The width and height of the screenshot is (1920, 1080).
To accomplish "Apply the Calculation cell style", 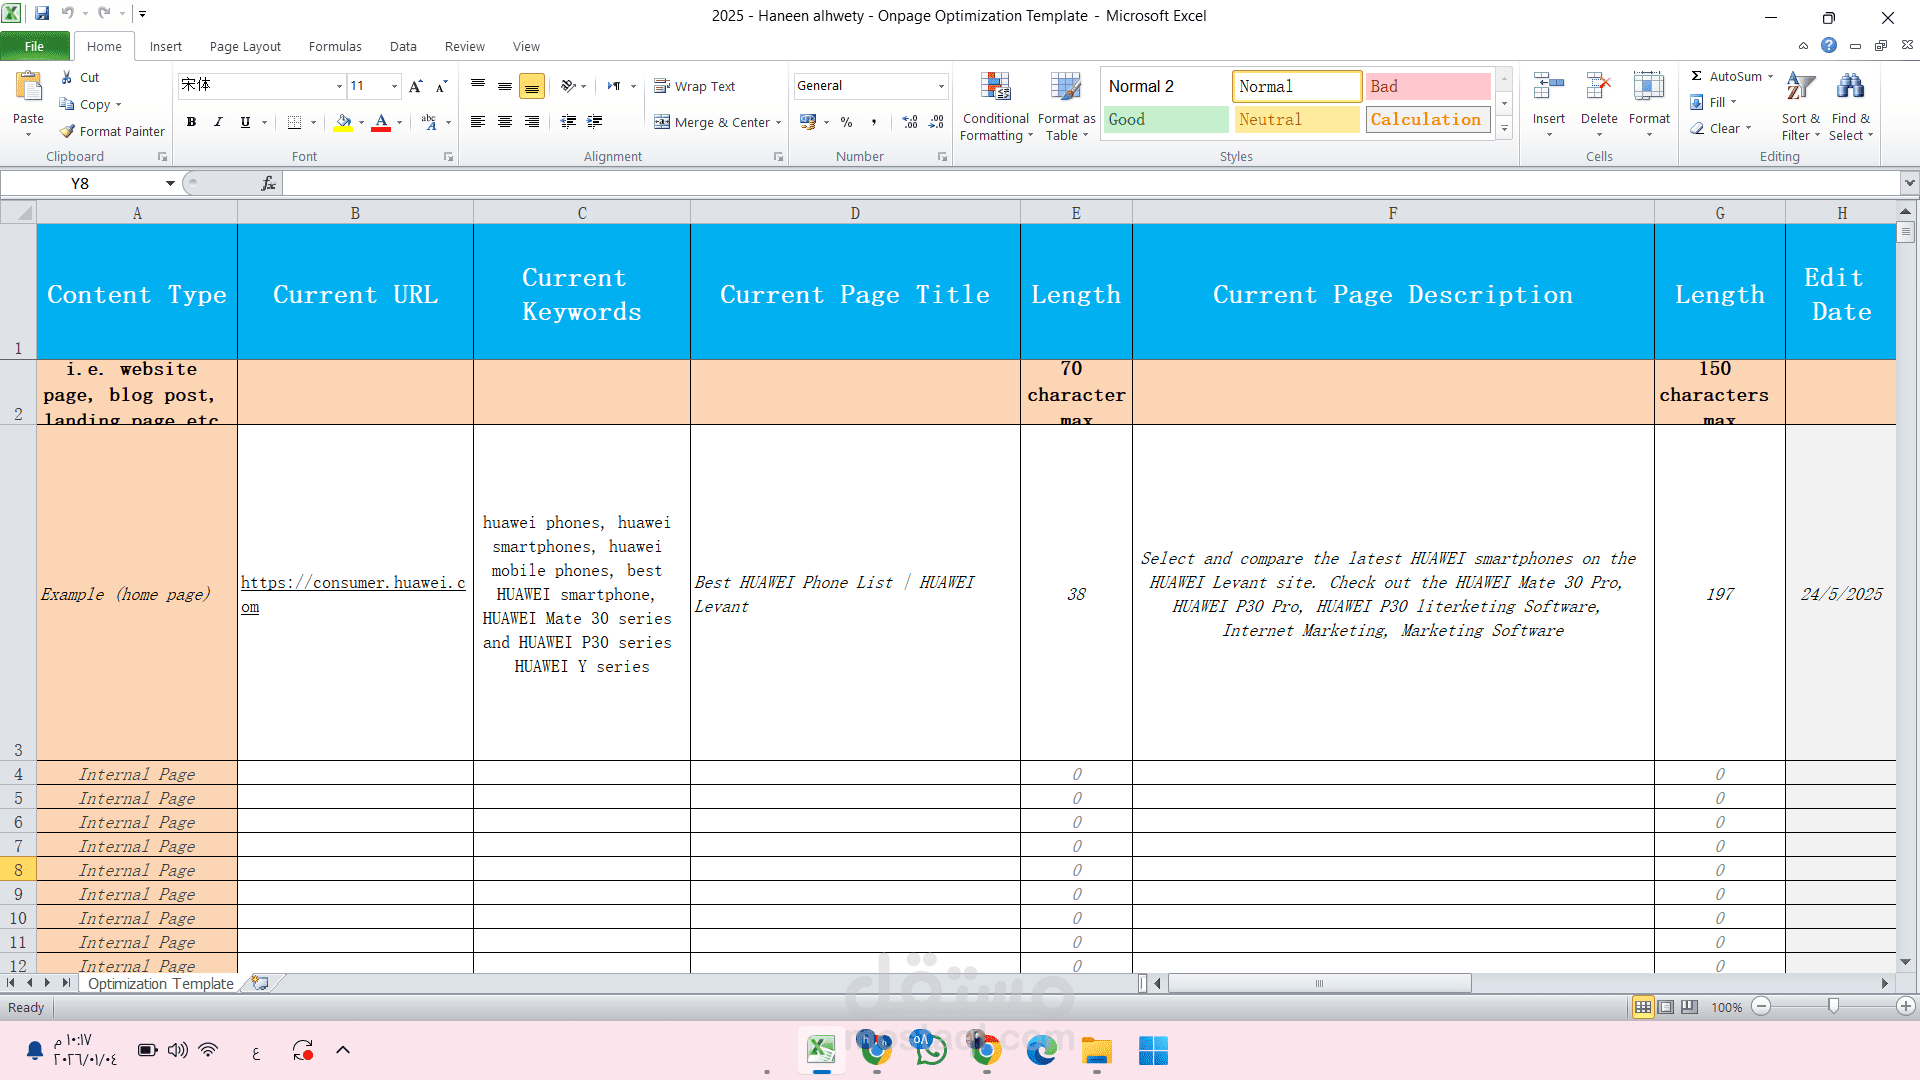I will (x=1426, y=119).
